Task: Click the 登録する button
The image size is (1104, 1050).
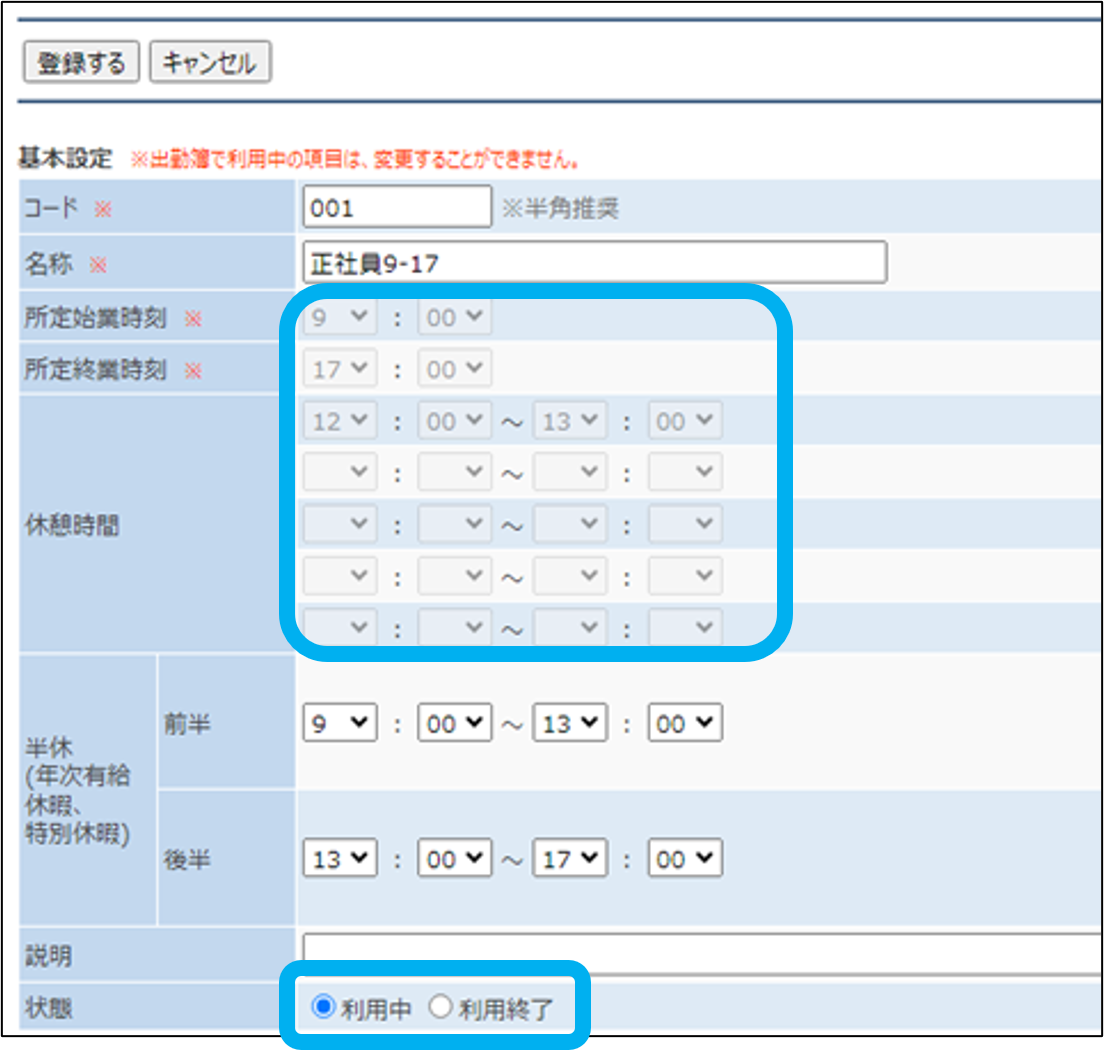Action: (x=81, y=63)
